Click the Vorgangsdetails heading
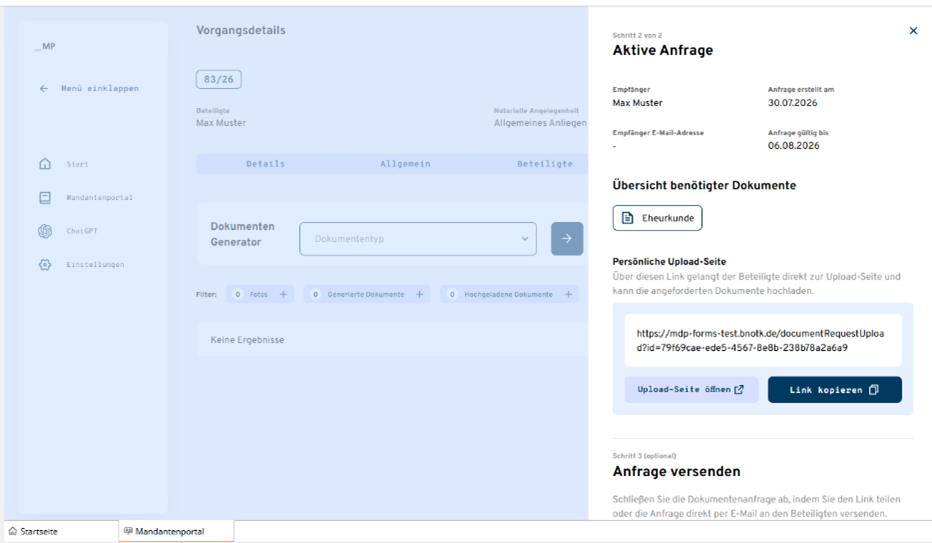The height and width of the screenshot is (543, 932). pos(241,30)
